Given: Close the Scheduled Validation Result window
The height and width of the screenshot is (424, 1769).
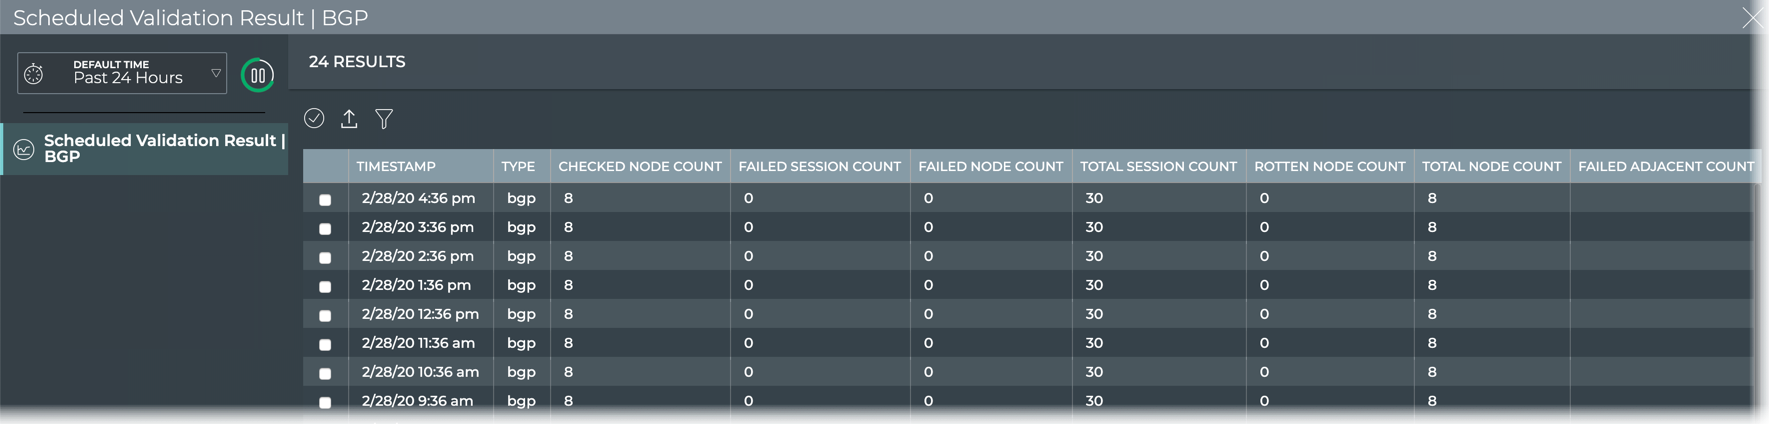Looking at the screenshot, I should [1752, 18].
